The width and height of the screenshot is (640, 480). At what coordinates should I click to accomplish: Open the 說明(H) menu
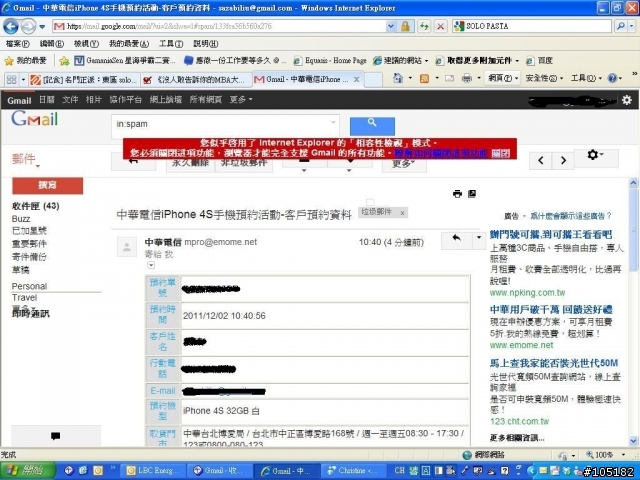pos(206,44)
